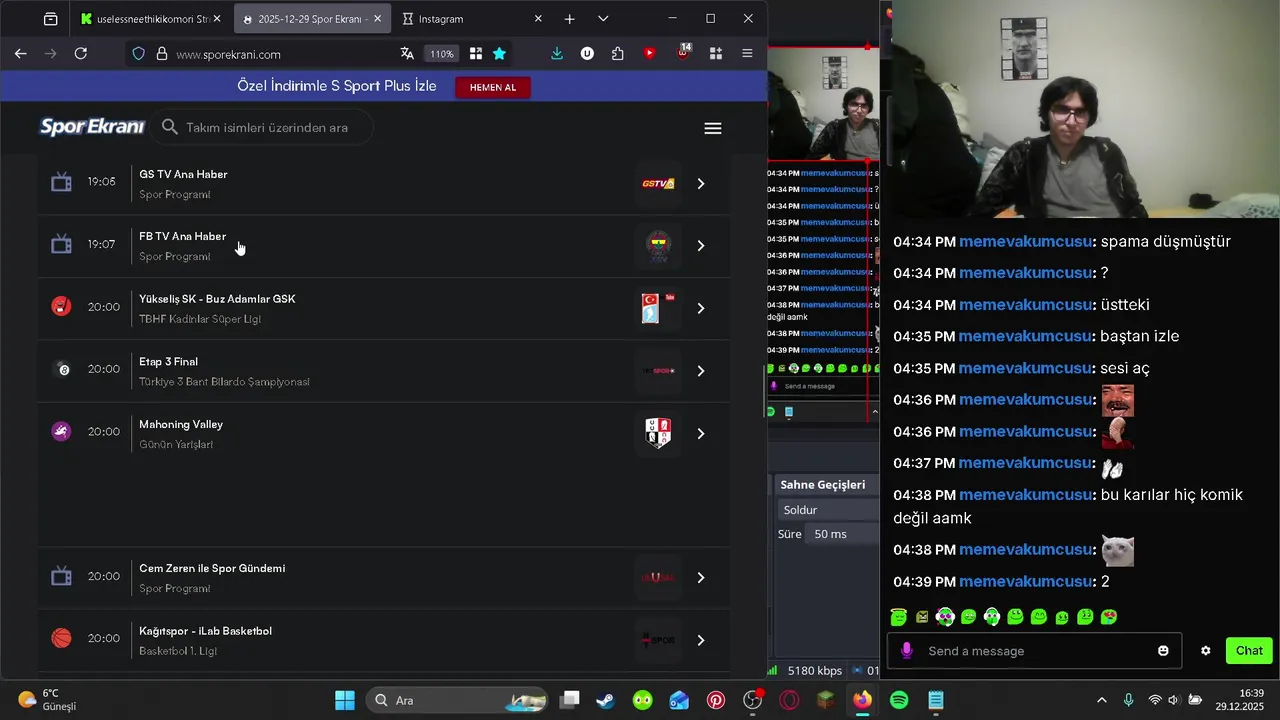View site security lock information

(161, 54)
